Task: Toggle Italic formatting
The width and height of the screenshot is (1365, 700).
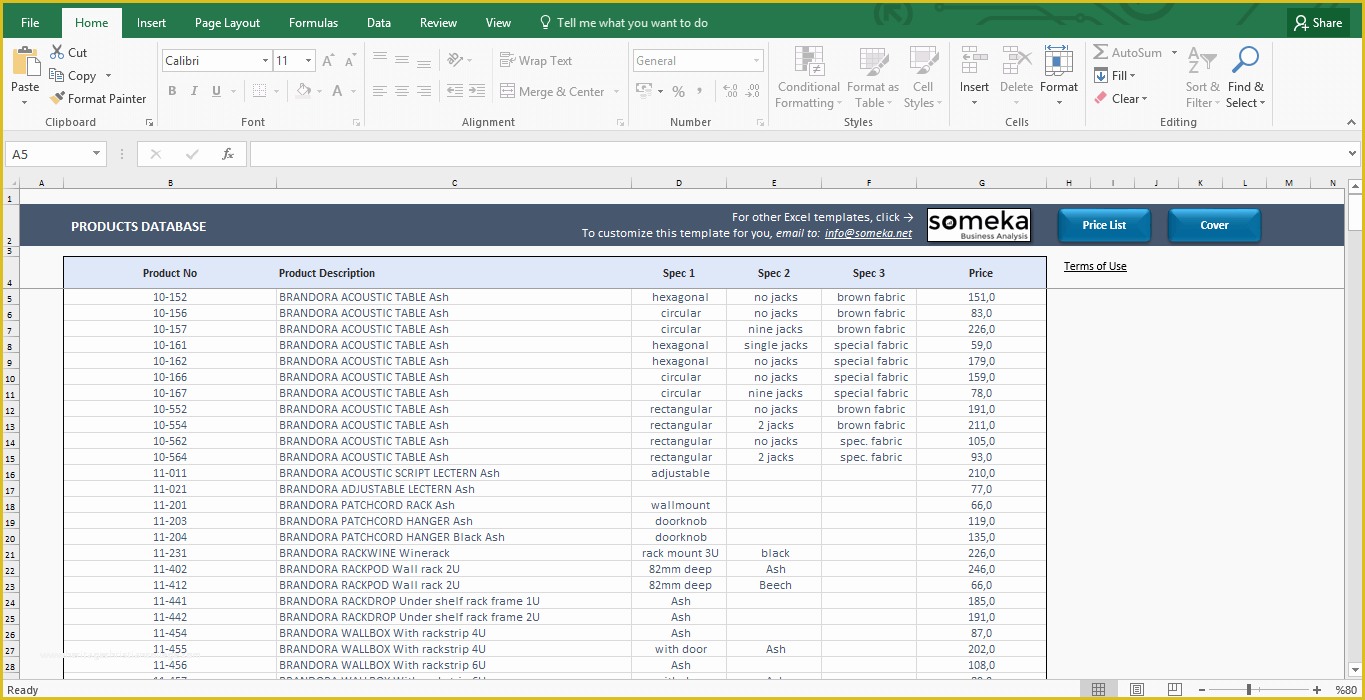Action: [194, 91]
